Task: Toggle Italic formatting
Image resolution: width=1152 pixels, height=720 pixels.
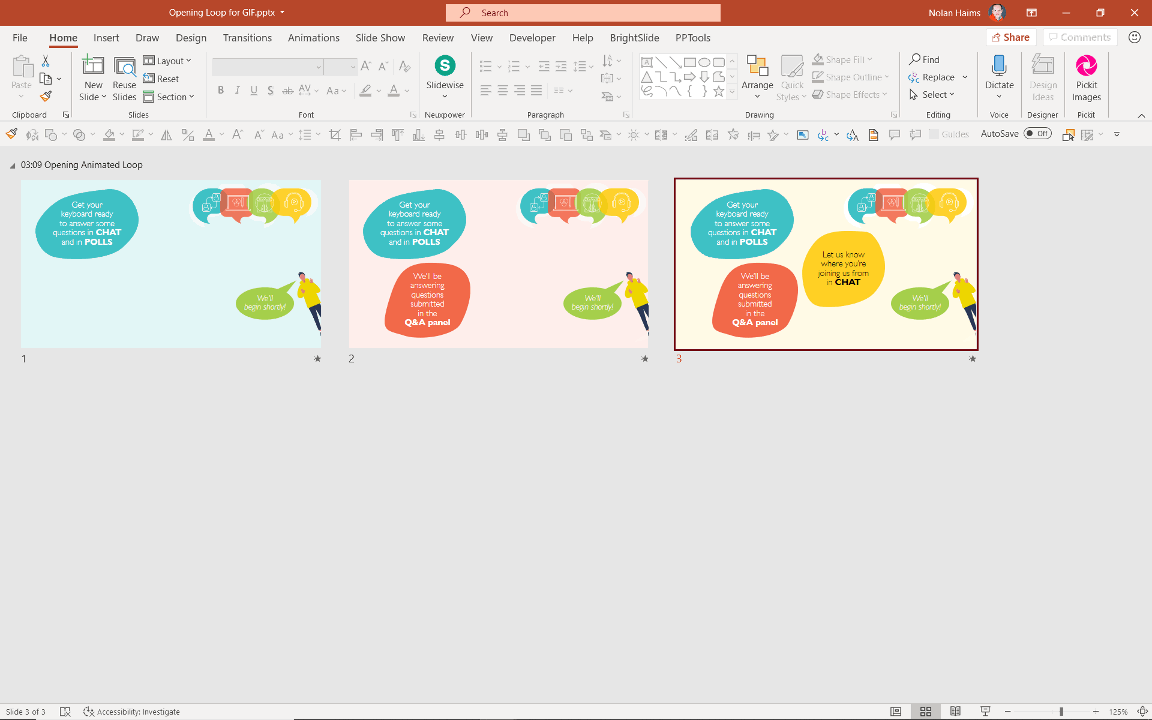Action: coord(236,90)
